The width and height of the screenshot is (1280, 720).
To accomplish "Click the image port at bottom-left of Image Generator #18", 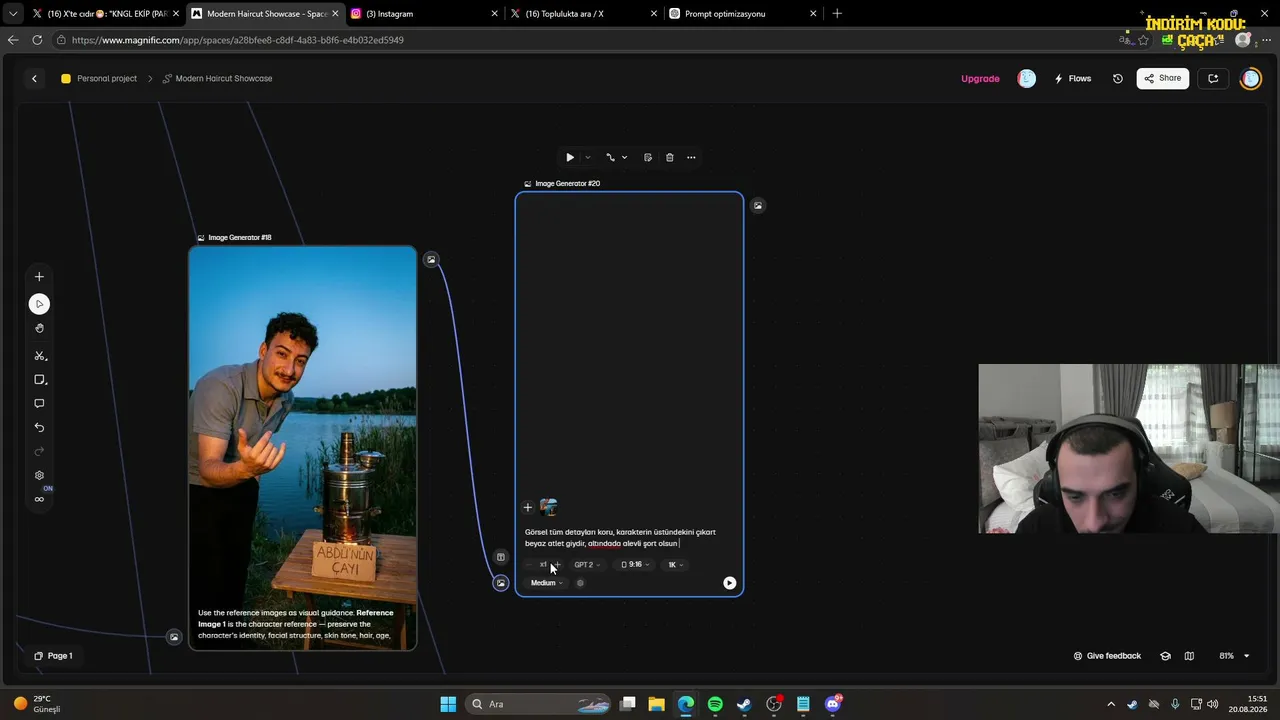I will pos(174,637).
